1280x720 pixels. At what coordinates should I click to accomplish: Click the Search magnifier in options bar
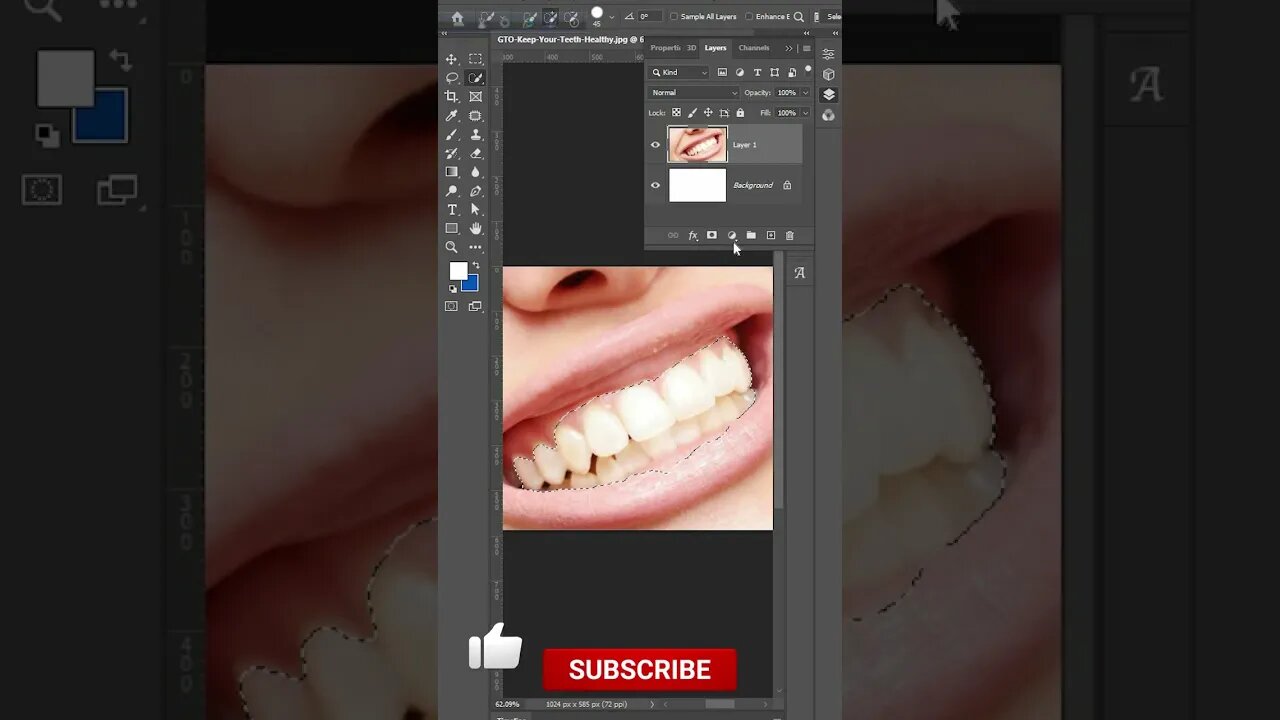point(798,17)
